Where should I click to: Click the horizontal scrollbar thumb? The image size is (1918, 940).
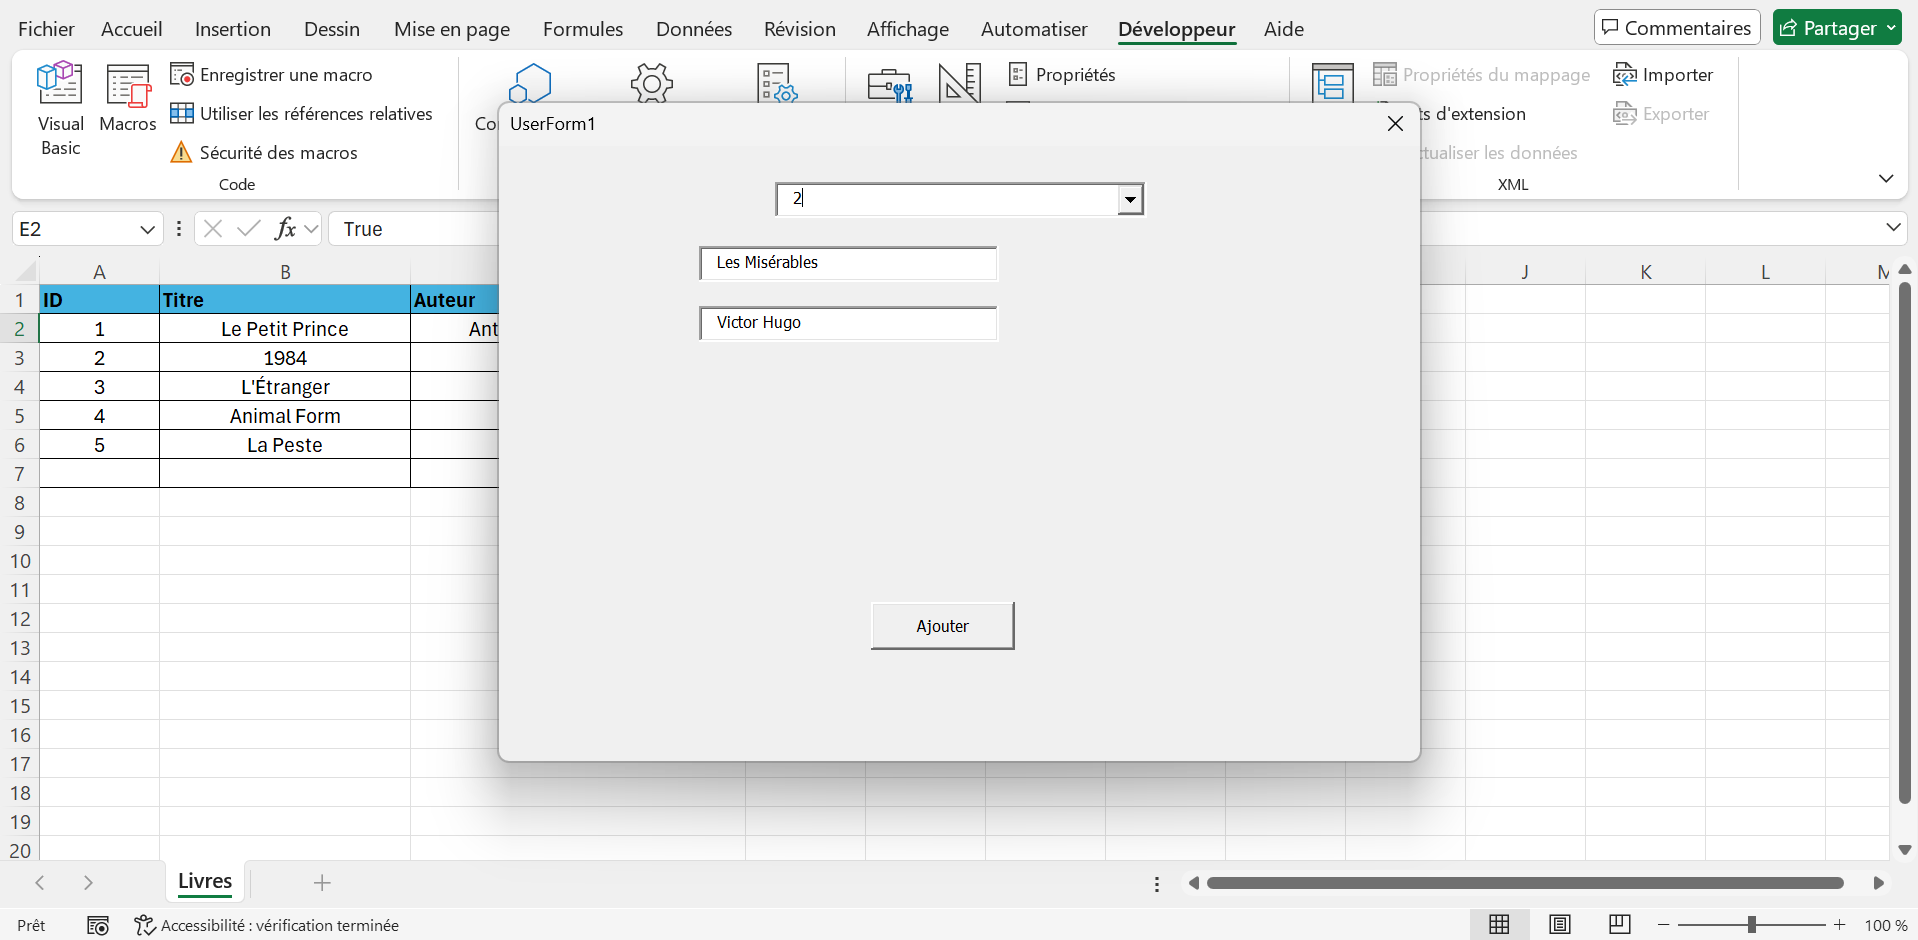pos(1525,883)
